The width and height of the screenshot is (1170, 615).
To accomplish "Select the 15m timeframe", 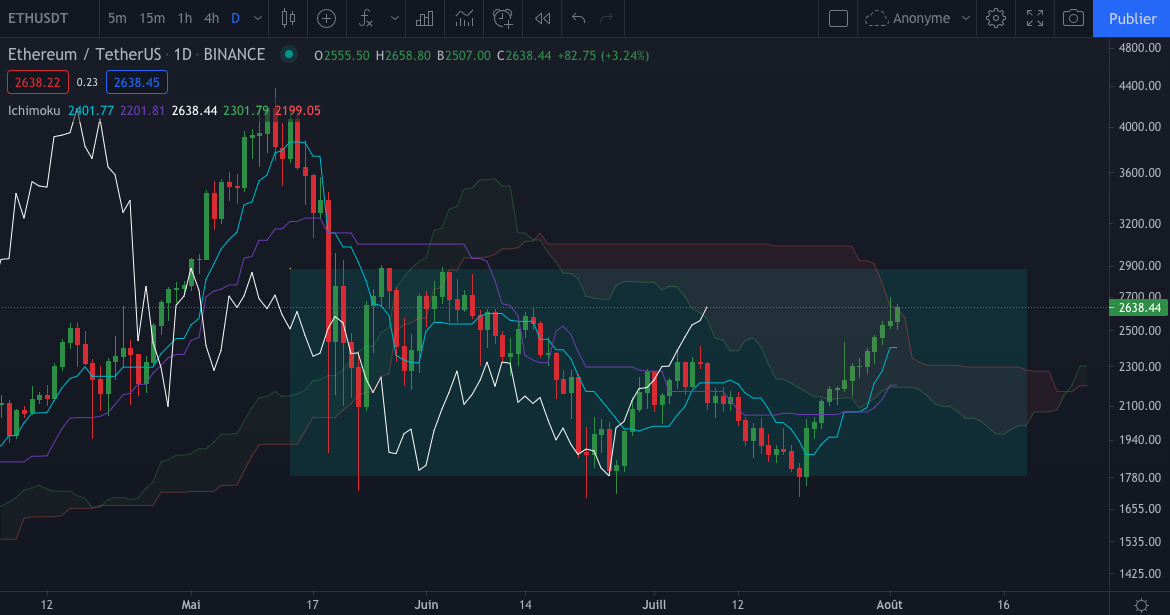I will pyautogui.click(x=152, y=18).
